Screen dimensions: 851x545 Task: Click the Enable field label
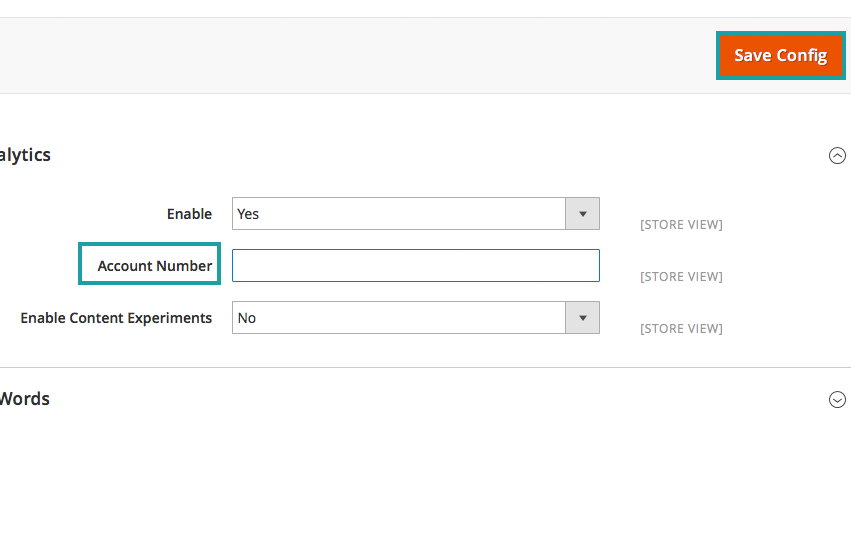click(x=189, y=214)
